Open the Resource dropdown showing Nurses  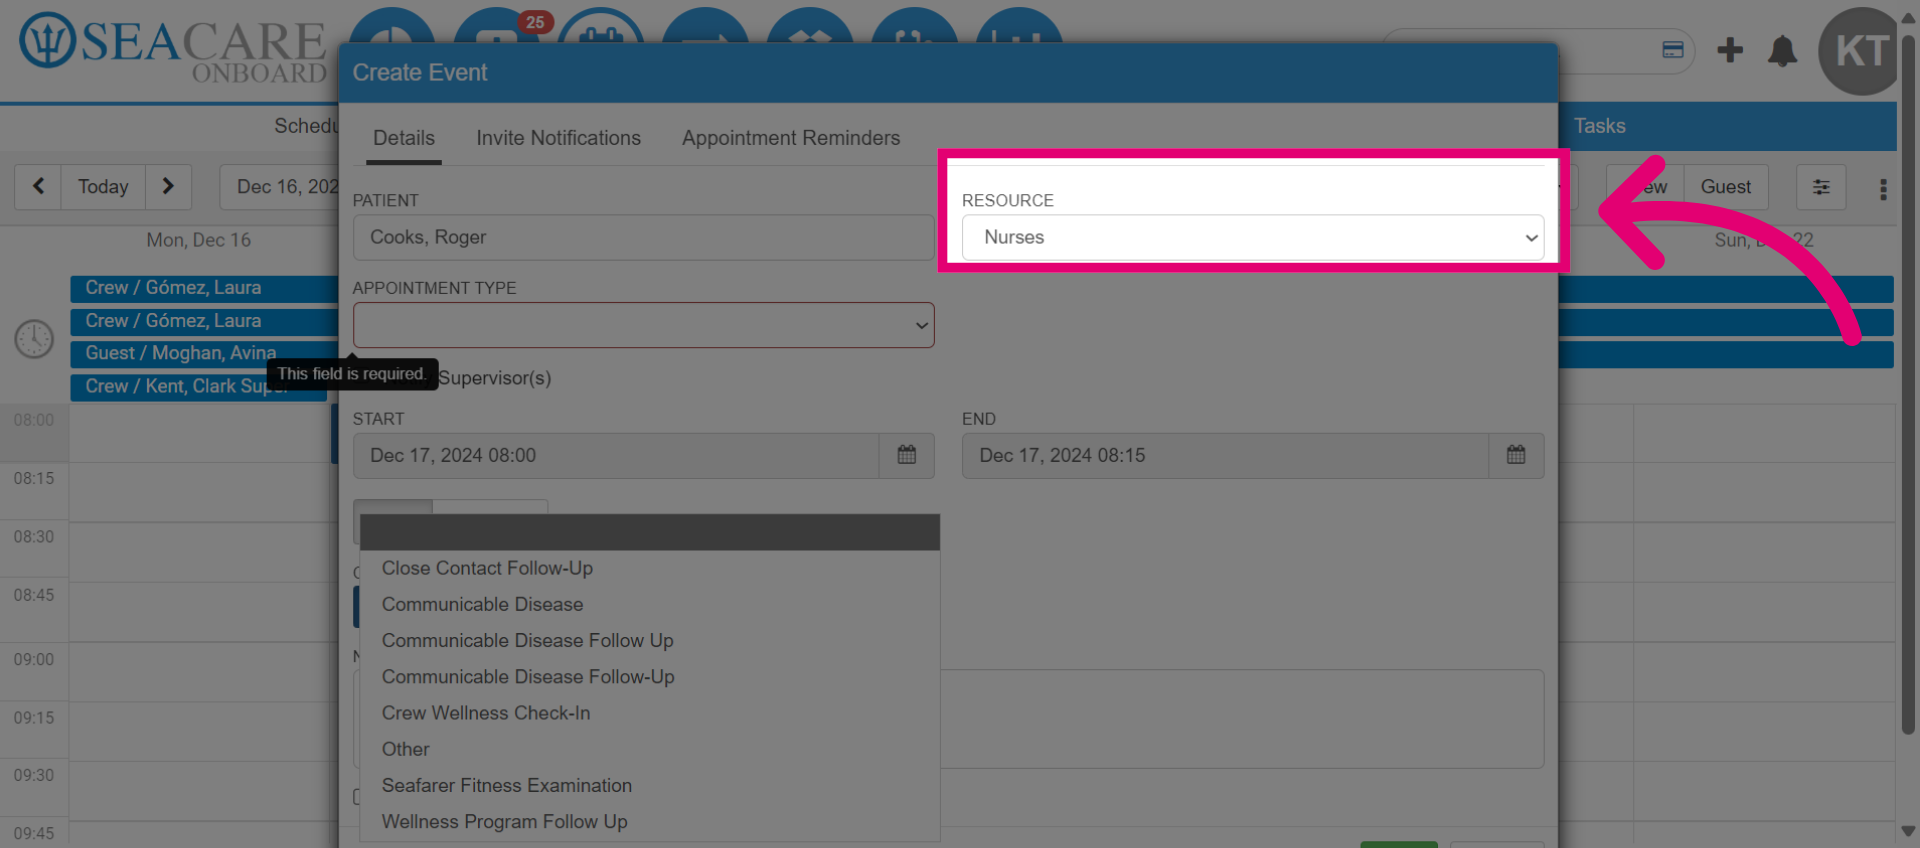(1252, 238)
